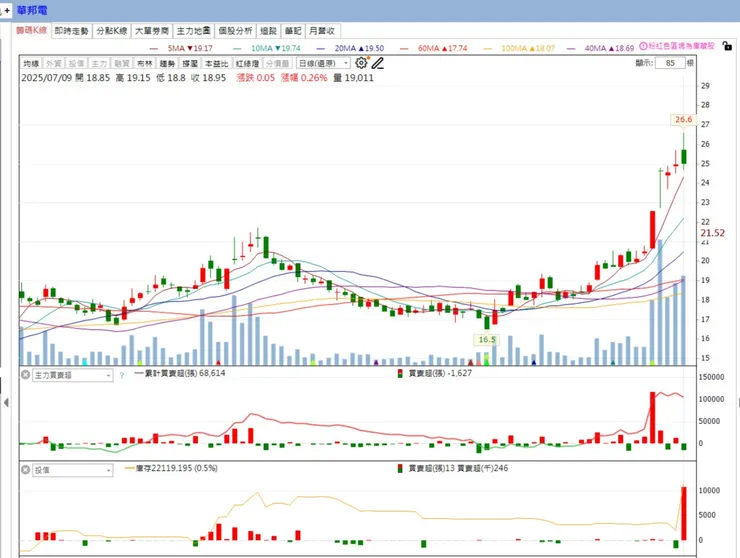
Task: Open the 主力買賣超 indicator dropdown
Action: tap(73, 375)
